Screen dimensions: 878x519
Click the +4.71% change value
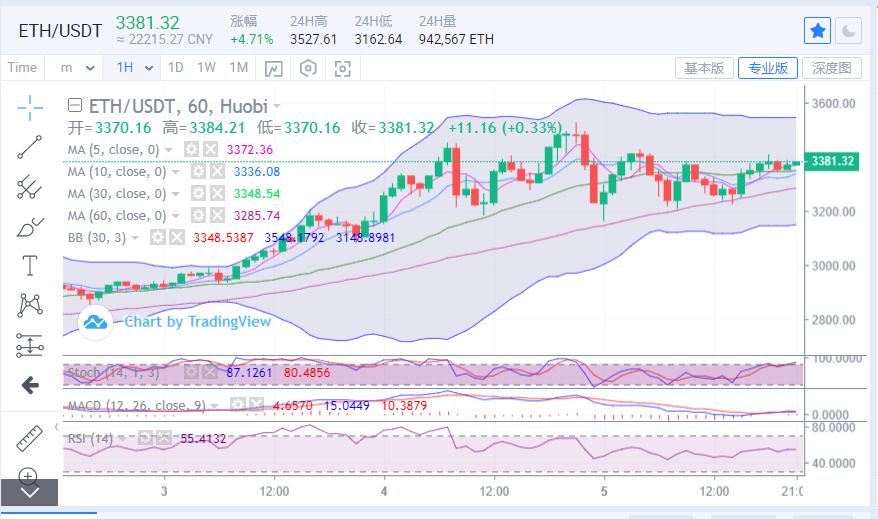coord(252,39)
